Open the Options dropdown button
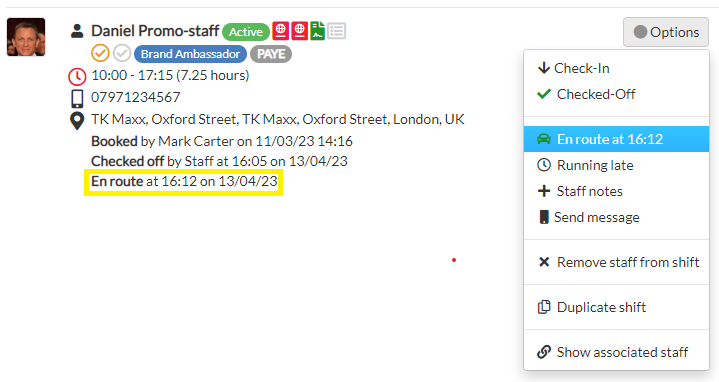 coord(666,32)
